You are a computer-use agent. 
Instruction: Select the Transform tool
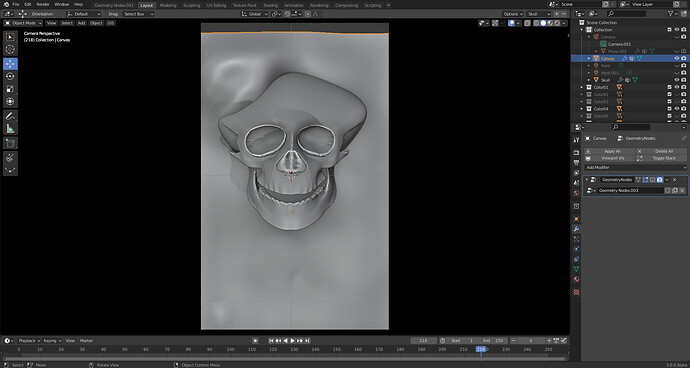pos(11,102)
